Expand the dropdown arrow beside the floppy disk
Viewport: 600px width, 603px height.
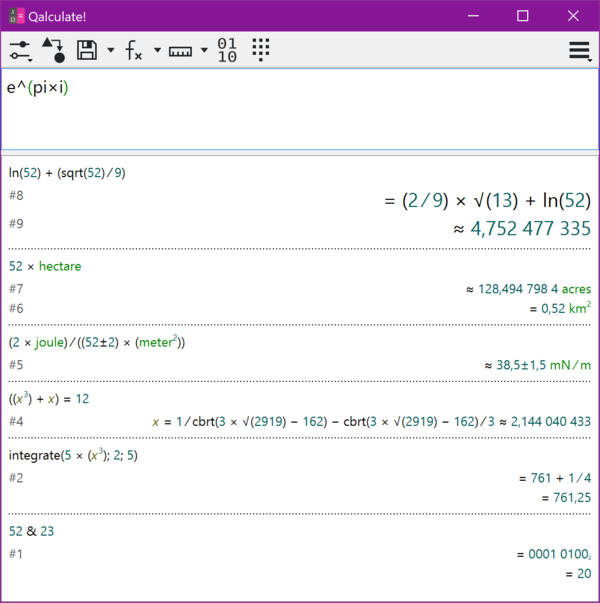click(x=110, y=50)
